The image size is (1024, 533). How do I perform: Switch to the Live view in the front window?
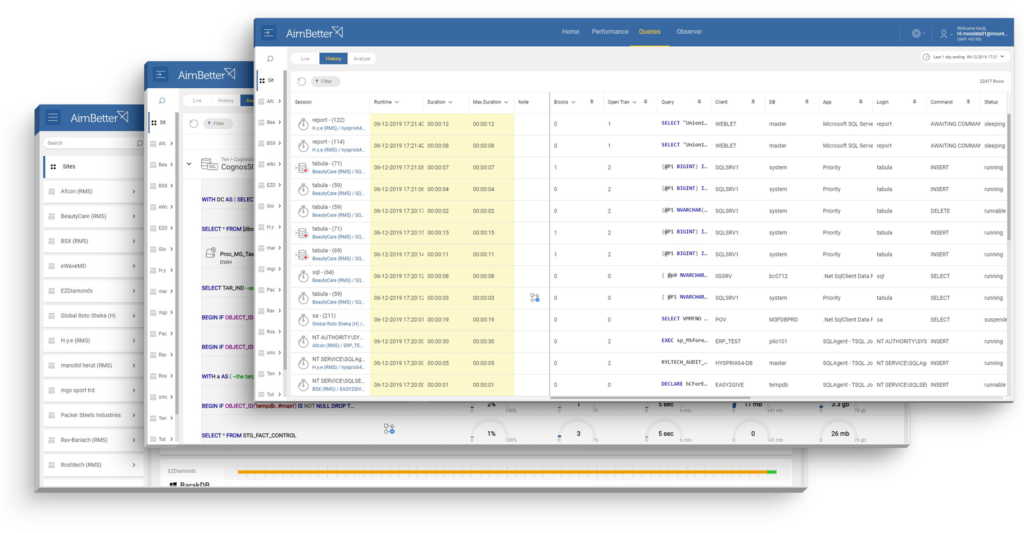[x=305, y=59]
